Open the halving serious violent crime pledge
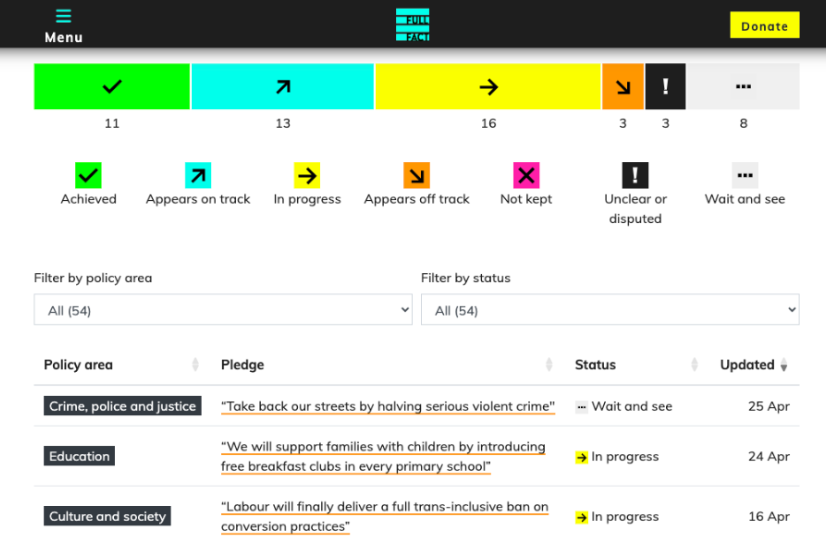826x544 pixels. (x=388, y=407)
